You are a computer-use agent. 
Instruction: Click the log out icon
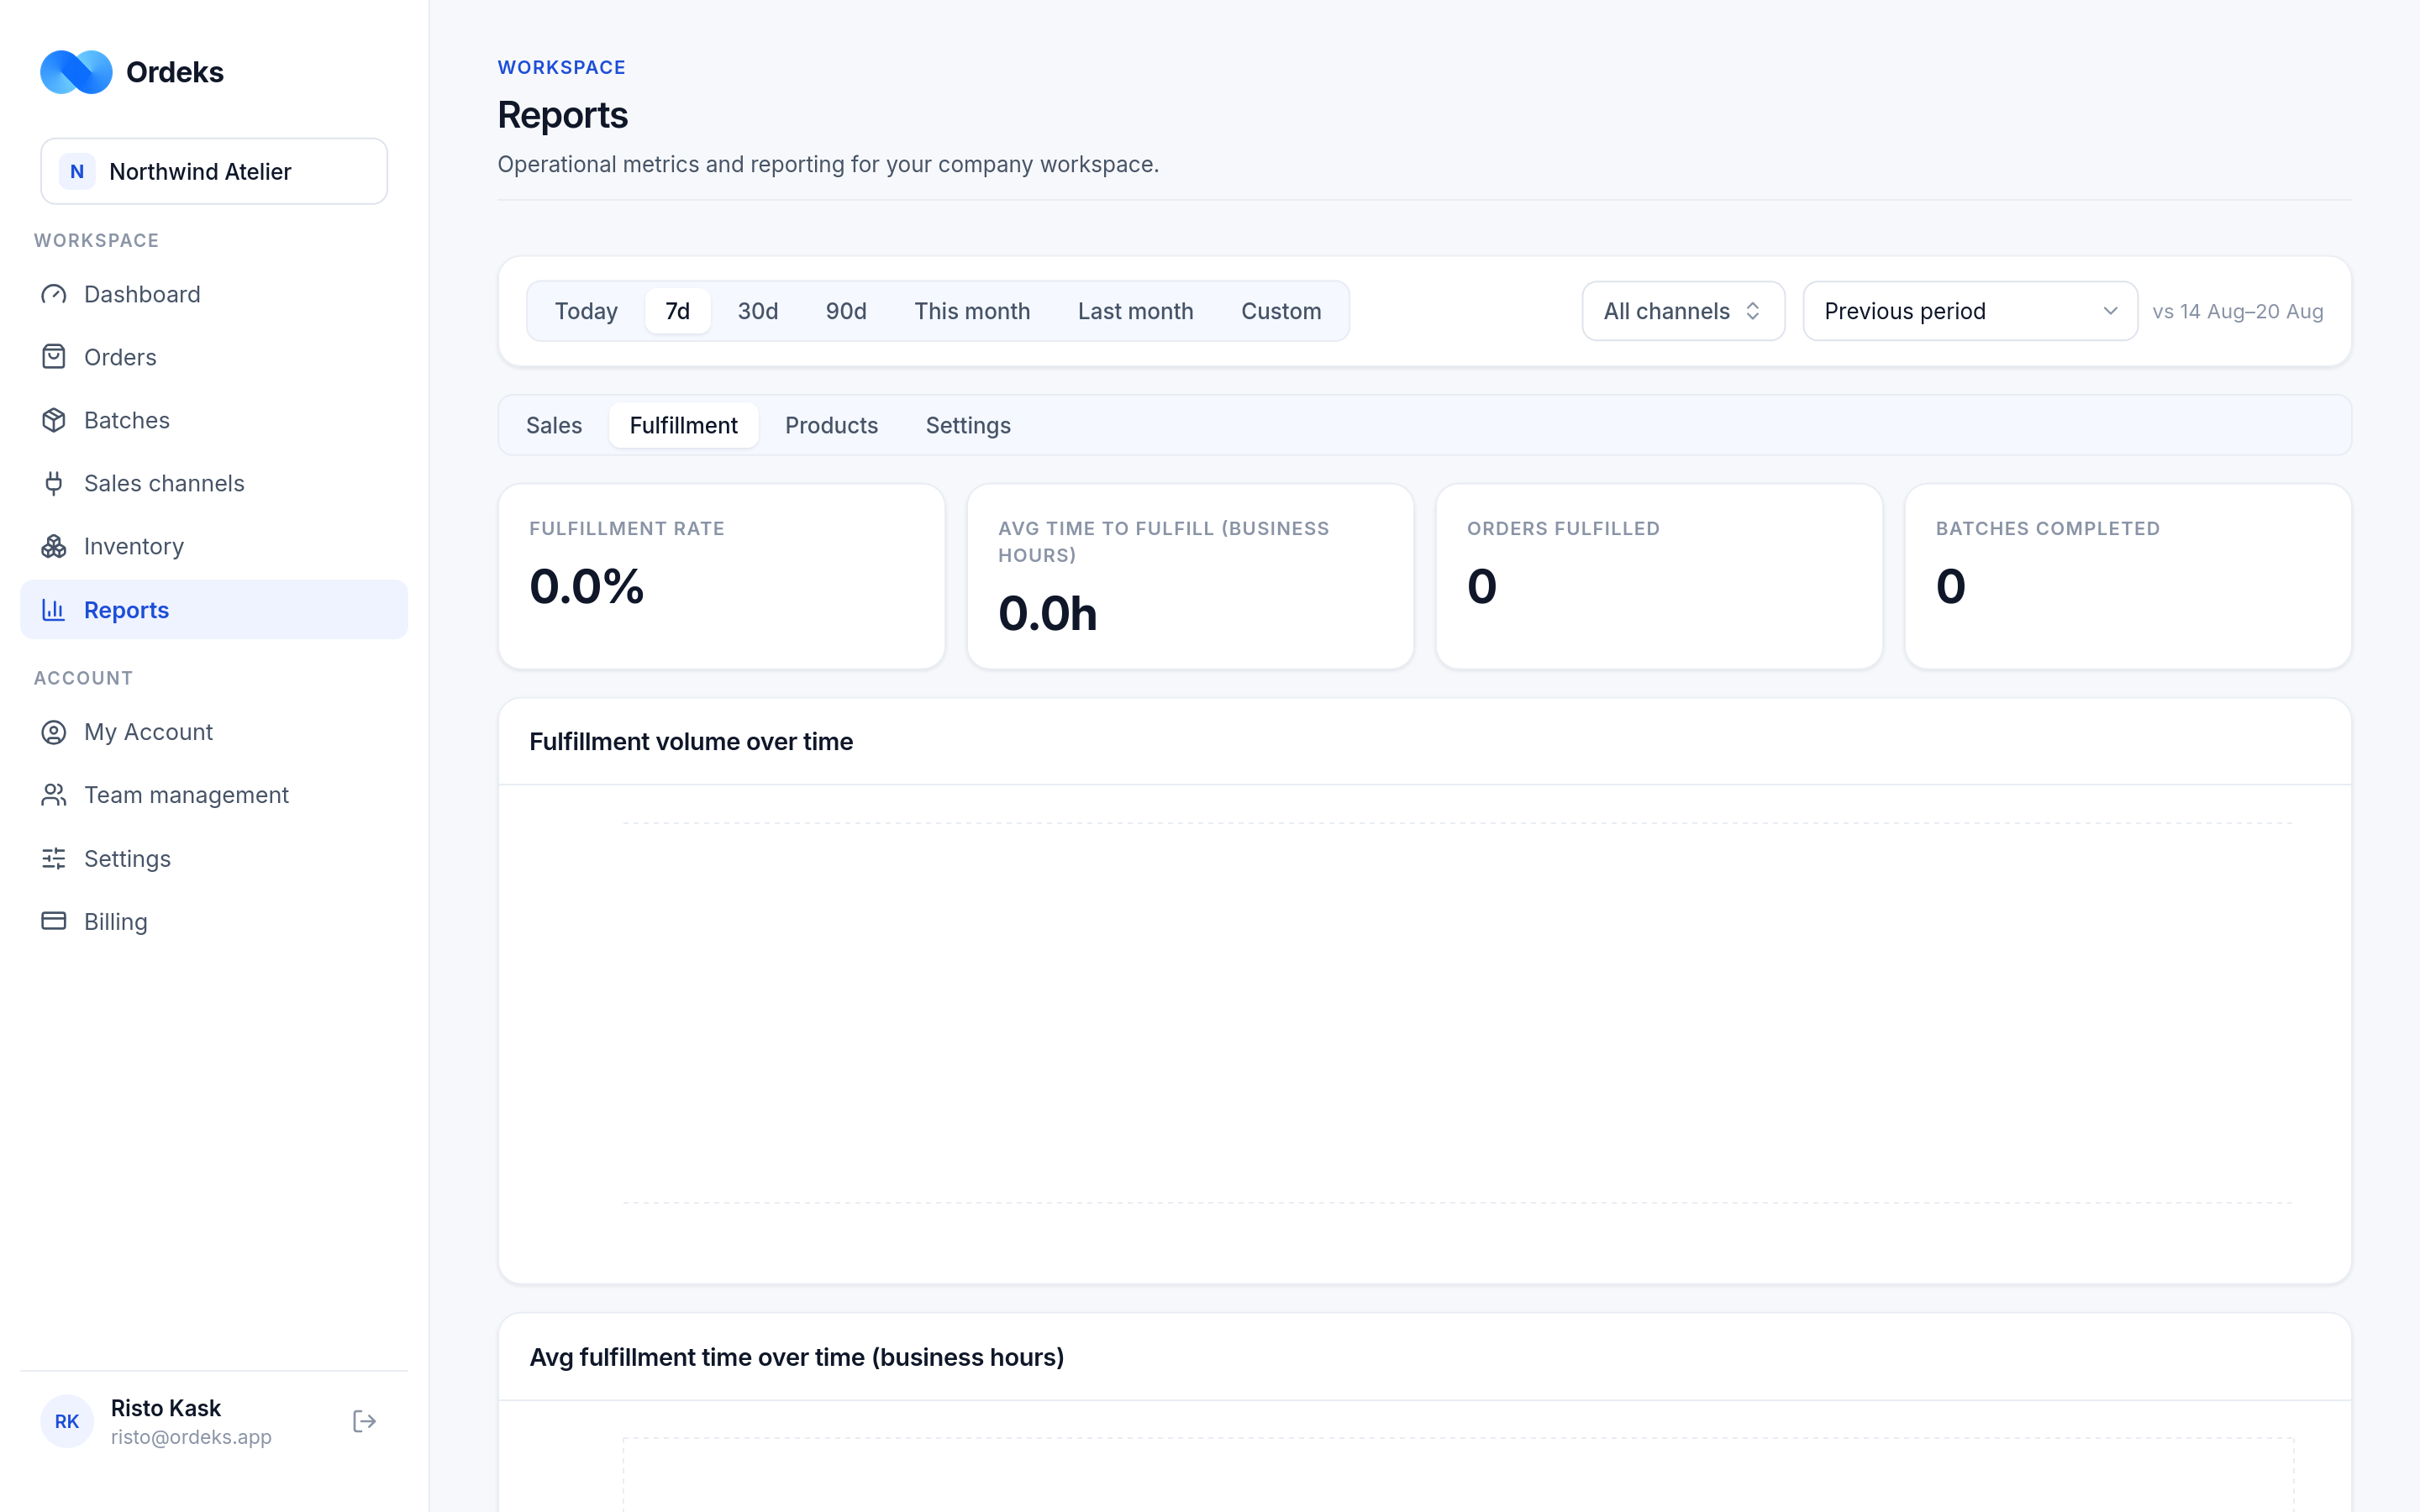pyautogui.click(x=365, y=1421)
